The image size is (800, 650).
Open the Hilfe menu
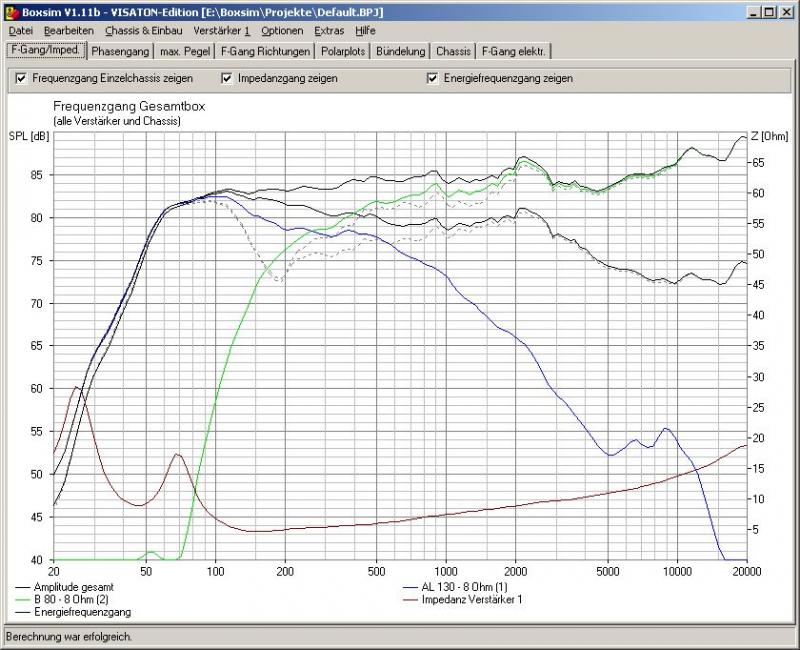[365, 31]
